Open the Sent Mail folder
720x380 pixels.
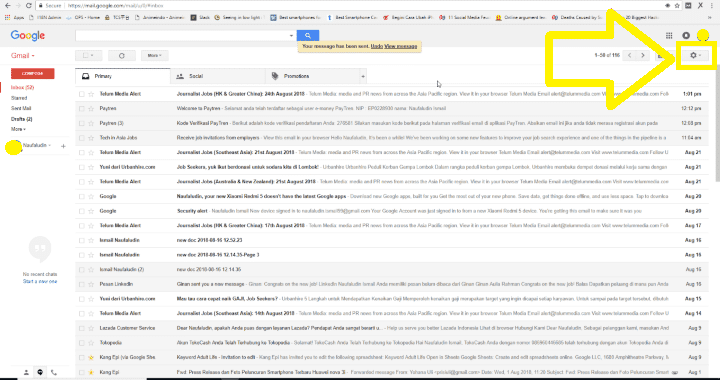(x=21, y=108)
